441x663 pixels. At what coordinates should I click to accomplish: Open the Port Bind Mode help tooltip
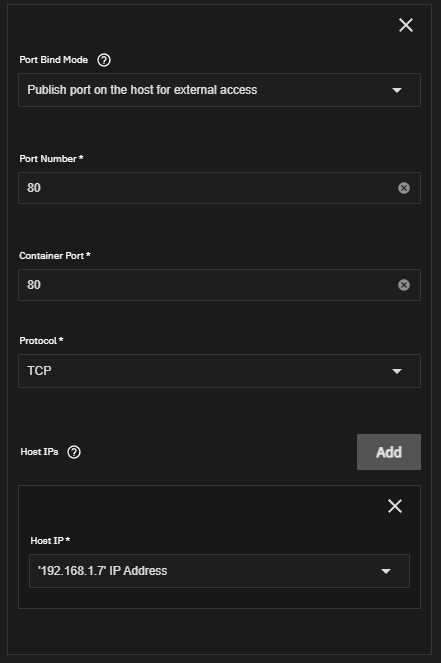104,60
